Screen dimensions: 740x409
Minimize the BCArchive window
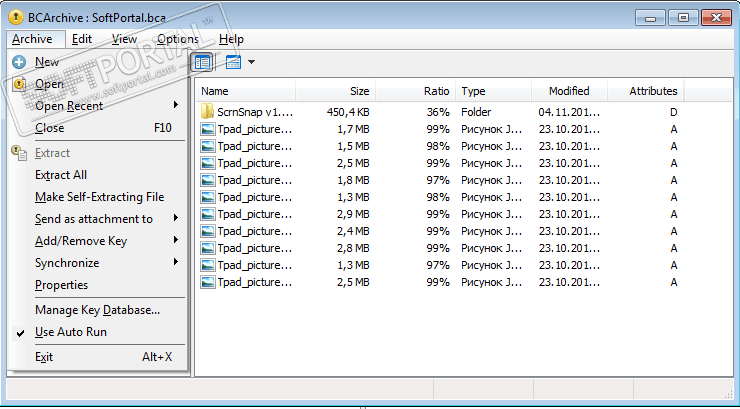pyautogui.click(x=651, y=18)
